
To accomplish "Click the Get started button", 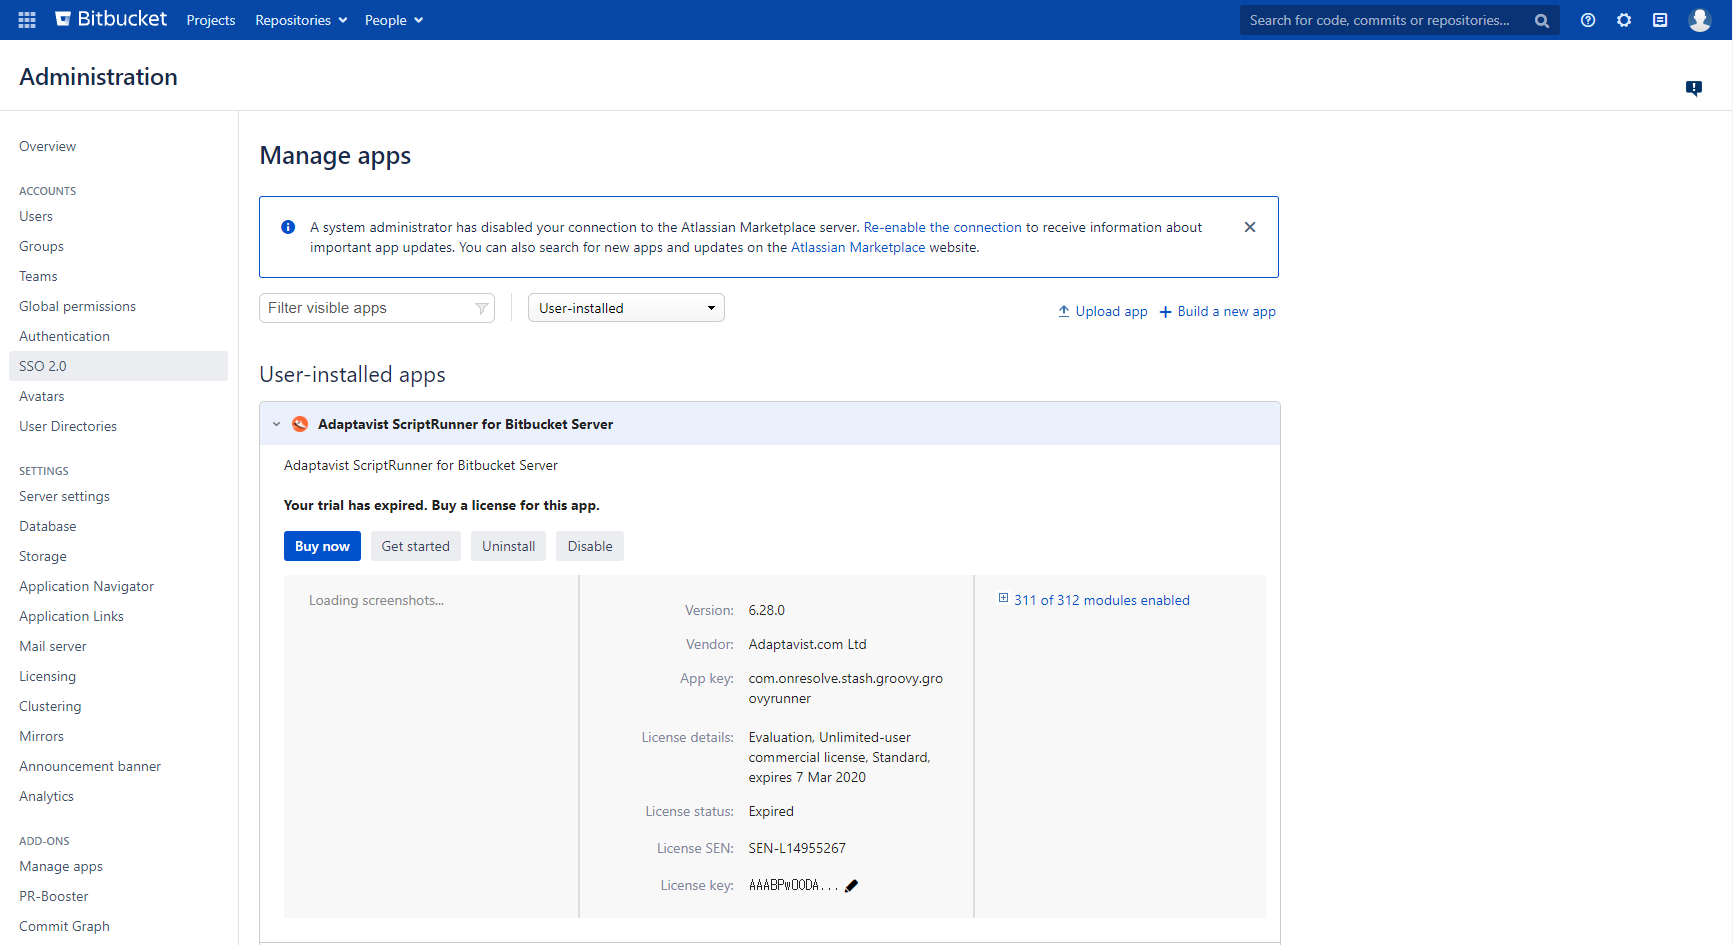I will (416, 546).
